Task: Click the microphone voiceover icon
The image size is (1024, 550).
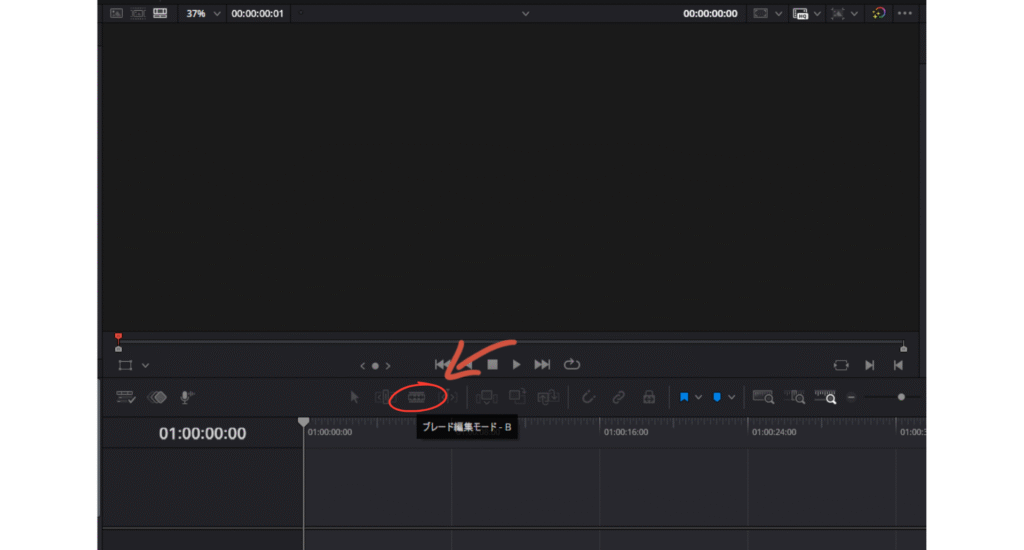Action: (x=186, y=397)
